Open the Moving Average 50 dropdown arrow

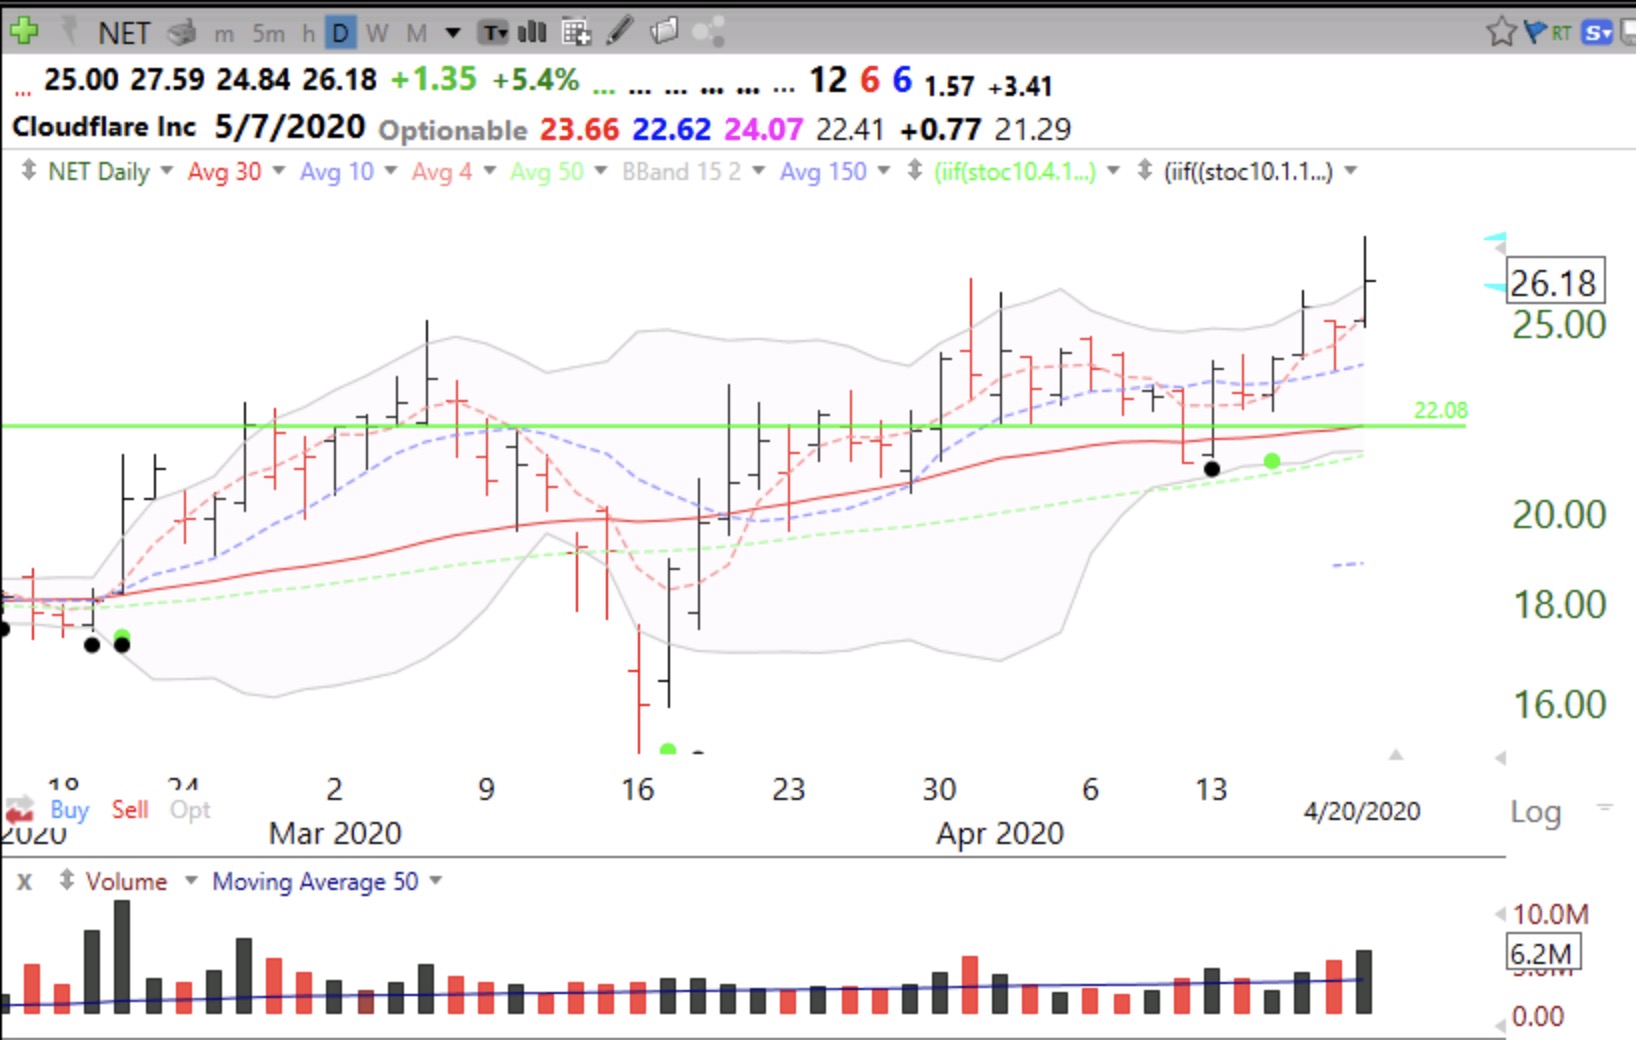(435, 881)
